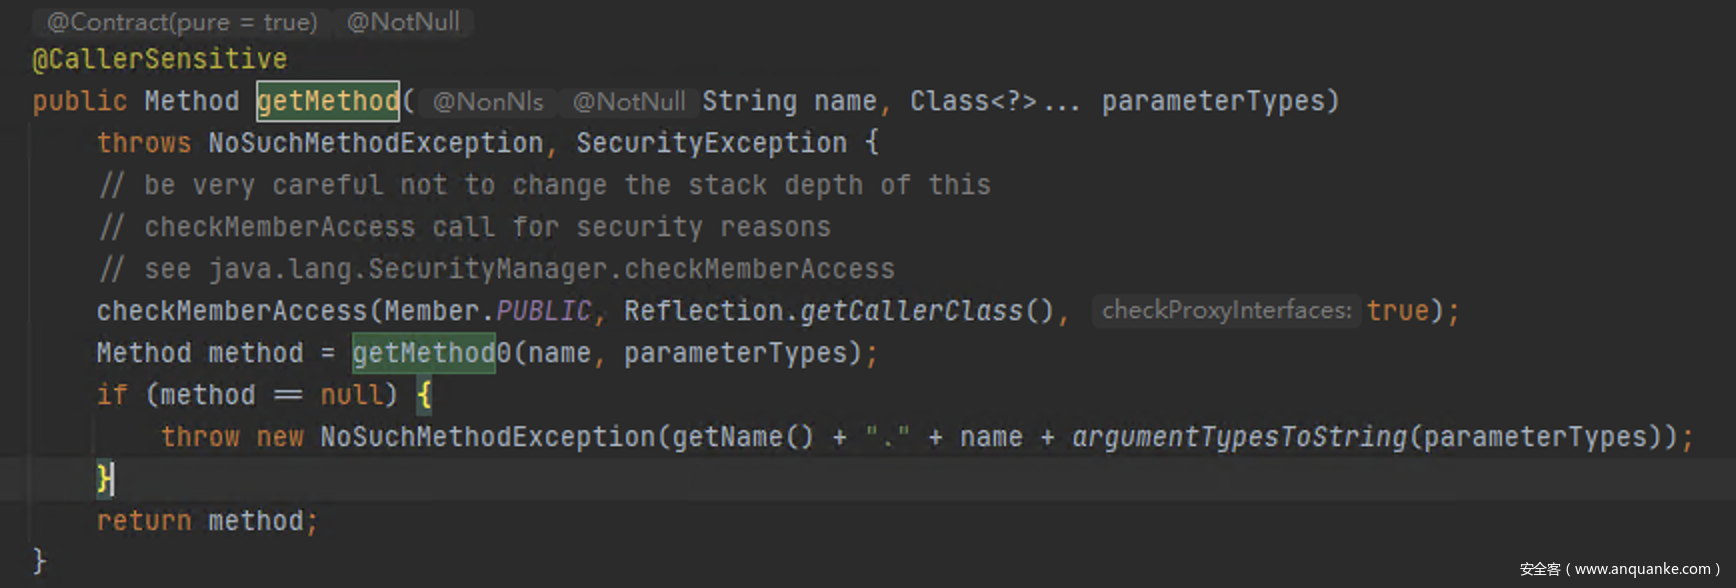Click argumentTypesToString method call
Screen dimensions: 1736x588
pos(1240,437)
